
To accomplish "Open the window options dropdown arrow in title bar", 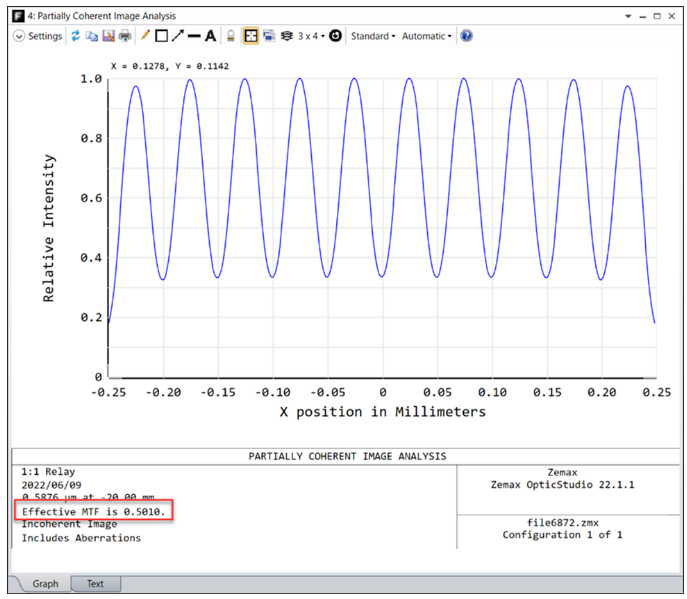I will tap(628, 16).
